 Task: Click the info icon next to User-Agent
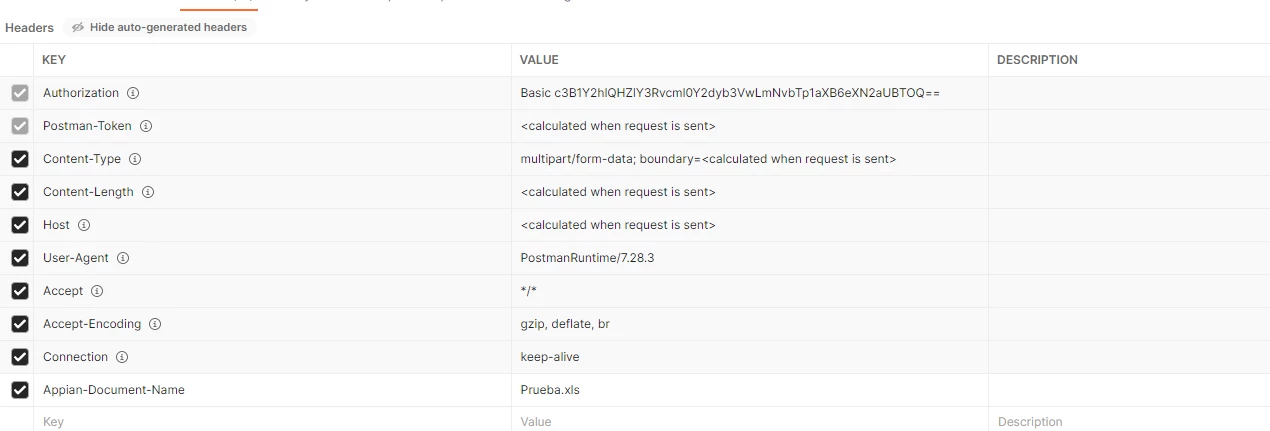coord(123,258)
